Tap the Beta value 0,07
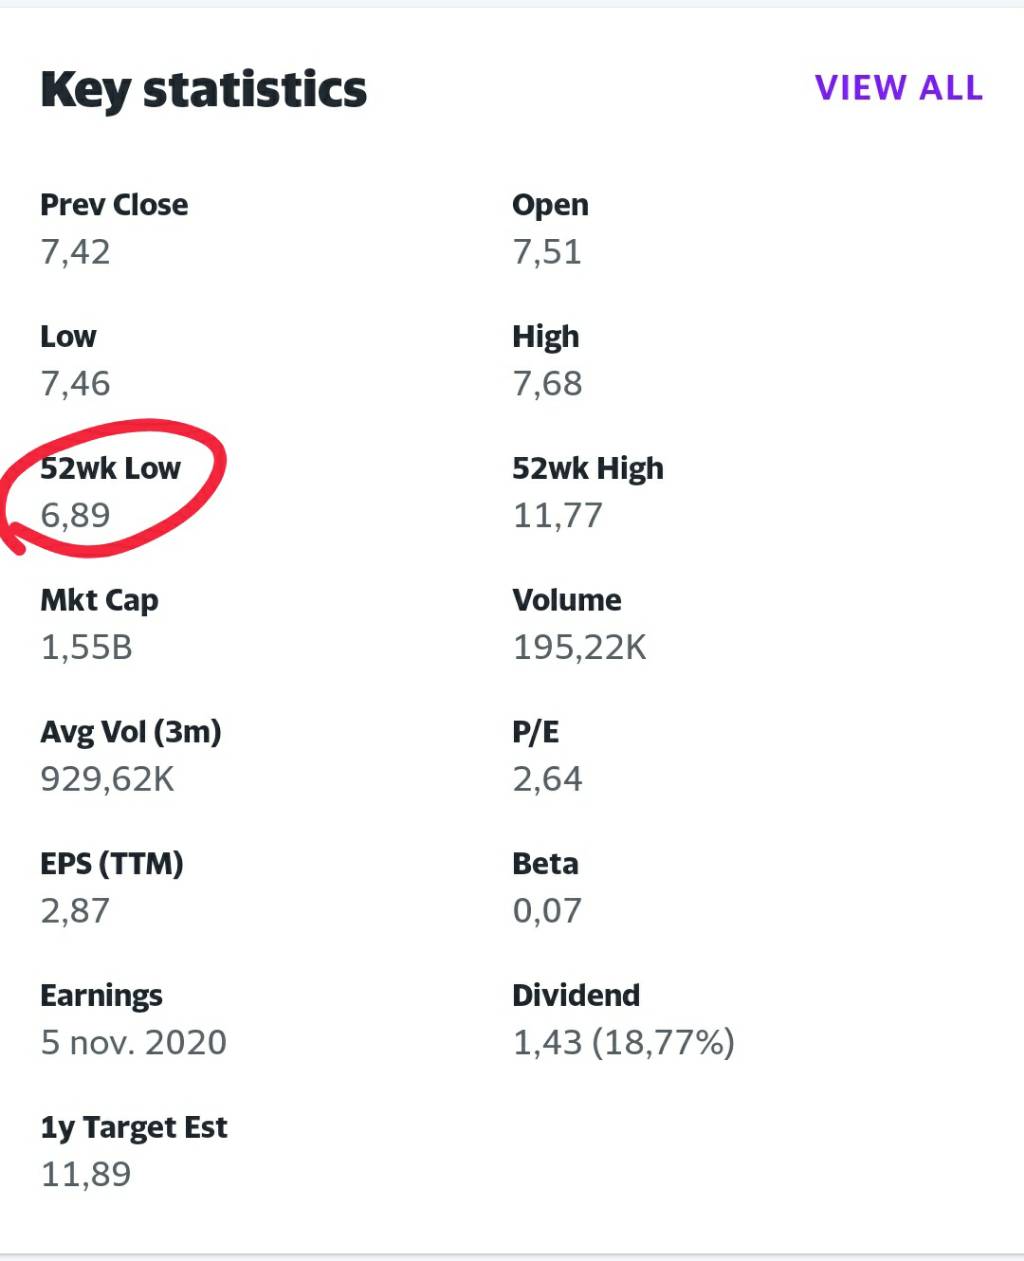The height and width of the screenshot is (1261, 1024). pos(547,911)
